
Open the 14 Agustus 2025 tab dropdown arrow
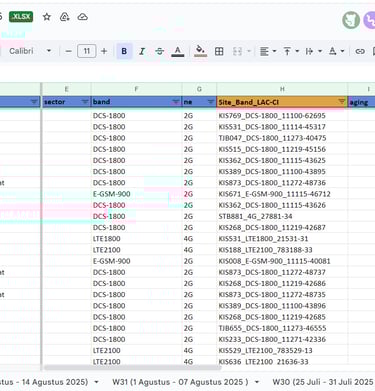coord(97,382)
